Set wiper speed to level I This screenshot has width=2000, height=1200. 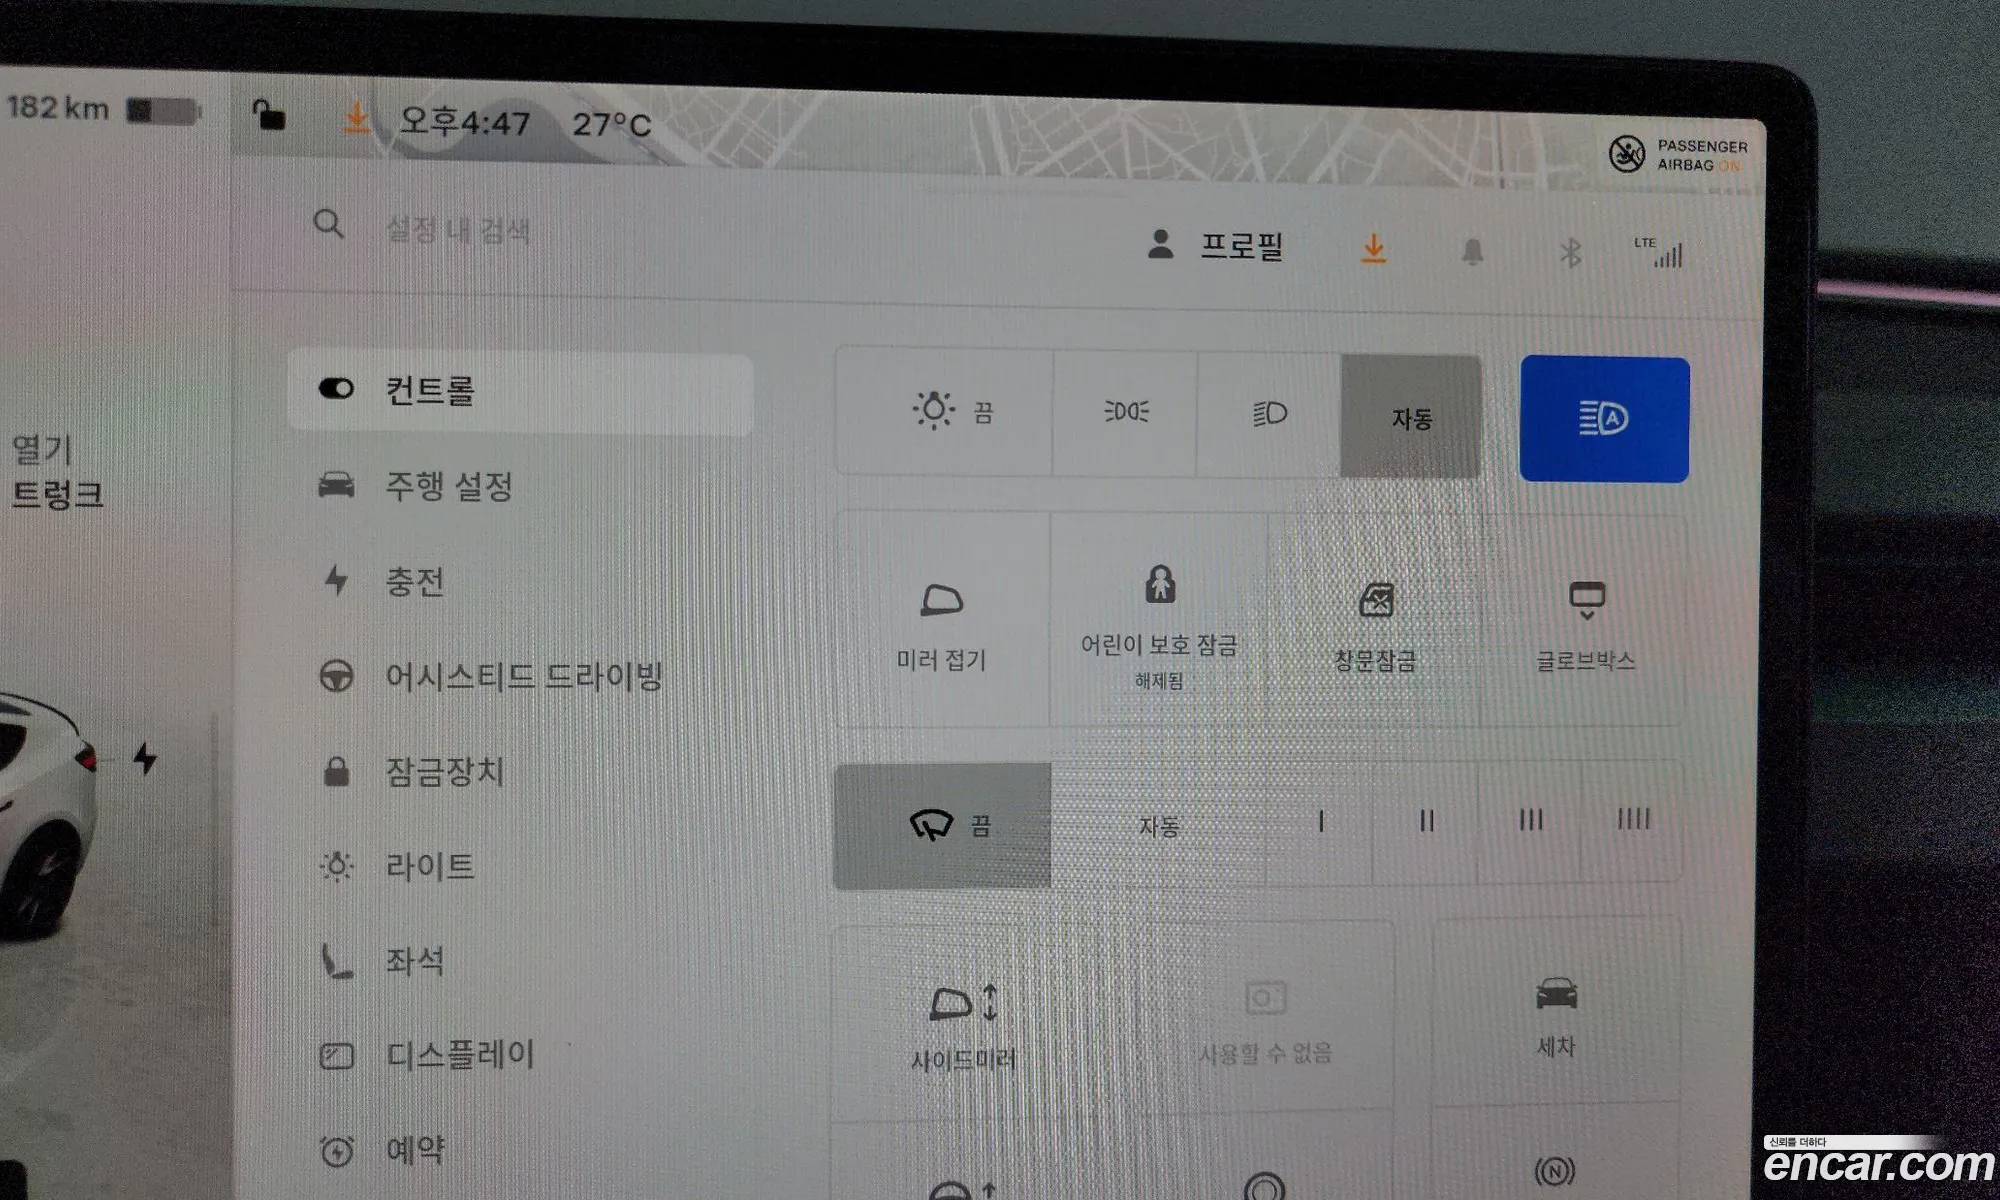pyautogui.click(x=1321, y=822)
